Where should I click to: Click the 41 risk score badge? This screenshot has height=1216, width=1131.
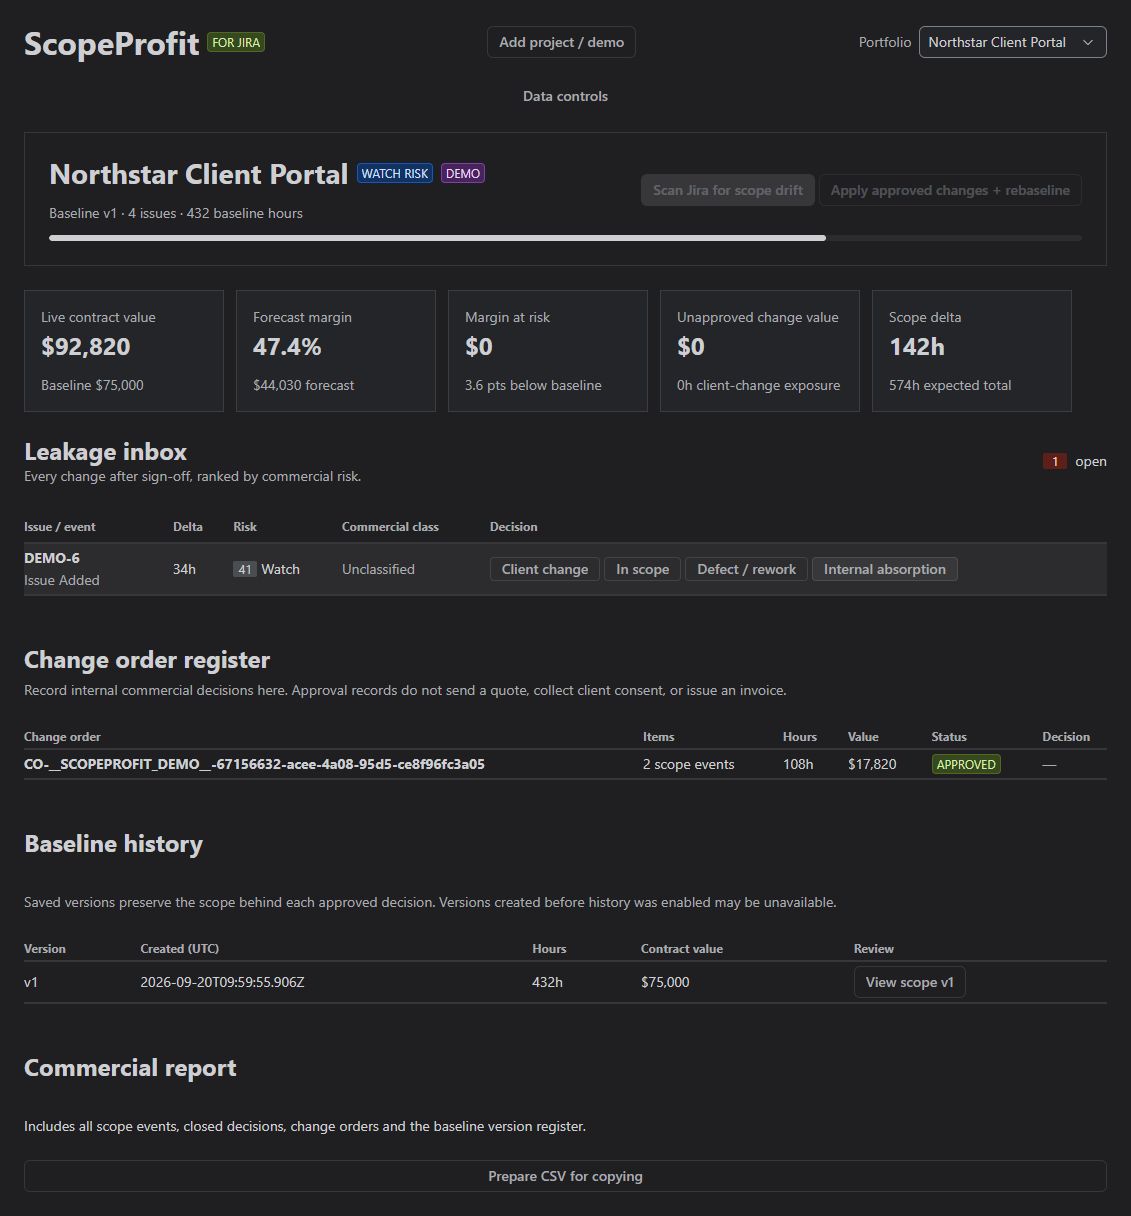[x=245, y=569]
